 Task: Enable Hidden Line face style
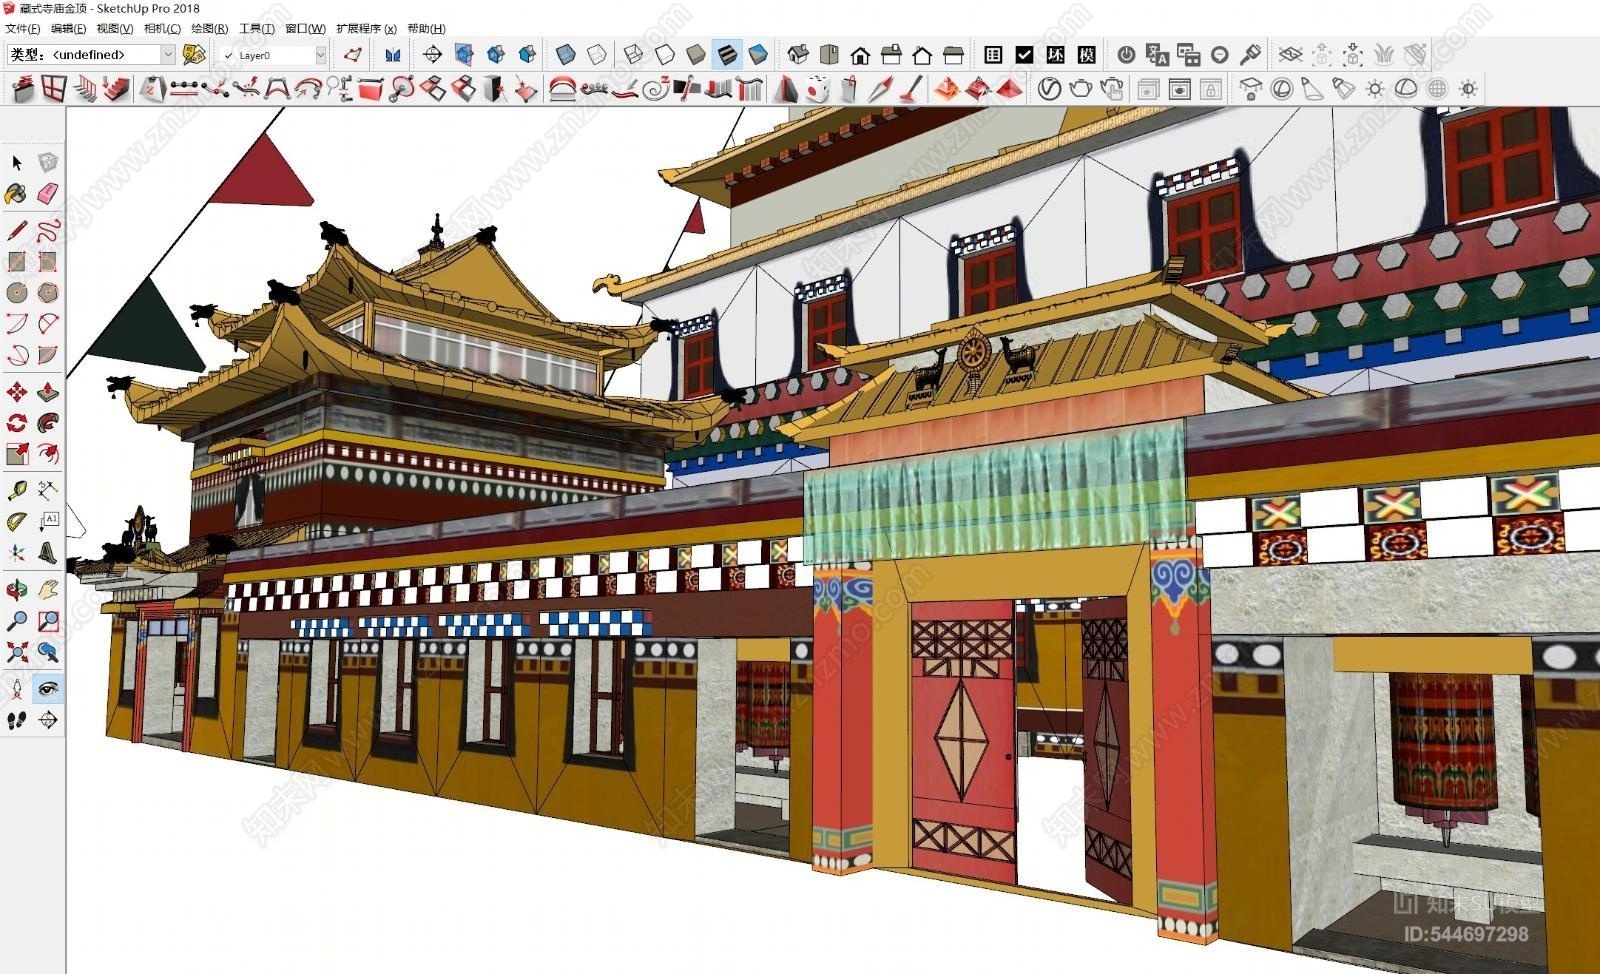point(664,54)
